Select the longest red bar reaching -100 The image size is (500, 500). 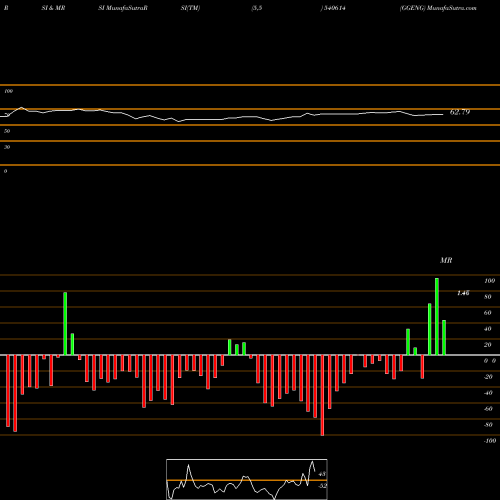(322, 395)
